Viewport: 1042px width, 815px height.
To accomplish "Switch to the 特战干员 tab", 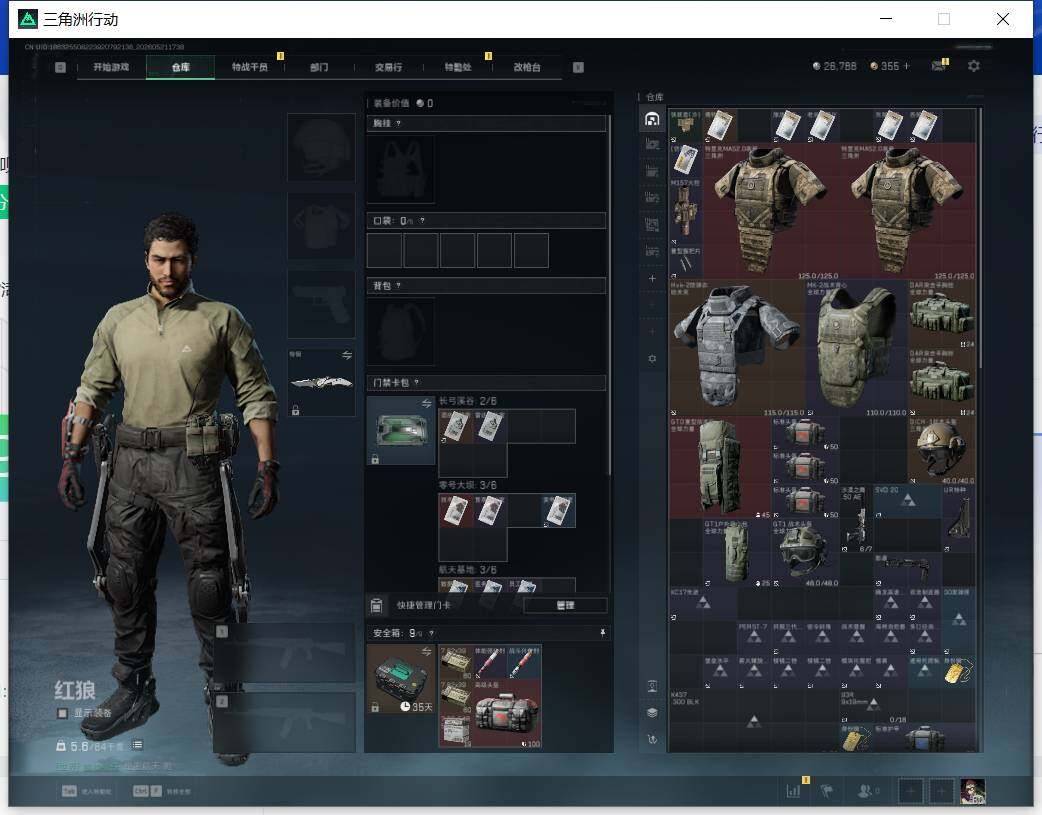I will (250, 67).
